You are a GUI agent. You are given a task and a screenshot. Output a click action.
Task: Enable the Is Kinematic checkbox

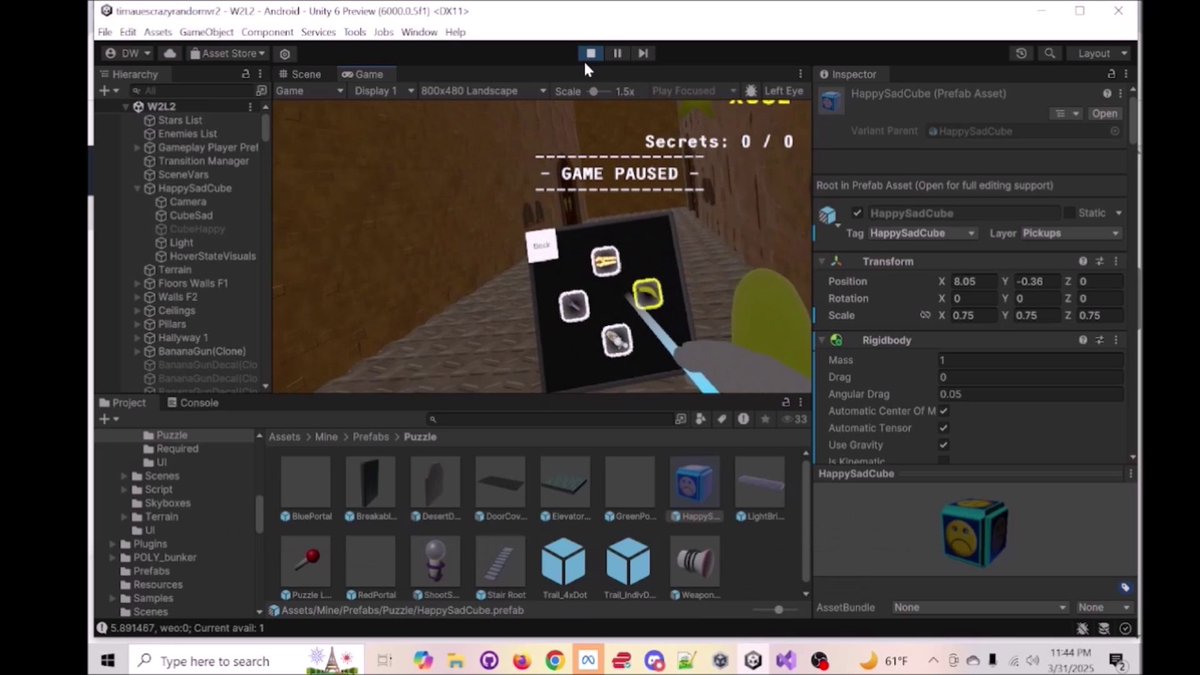click(x=943, y=459)
